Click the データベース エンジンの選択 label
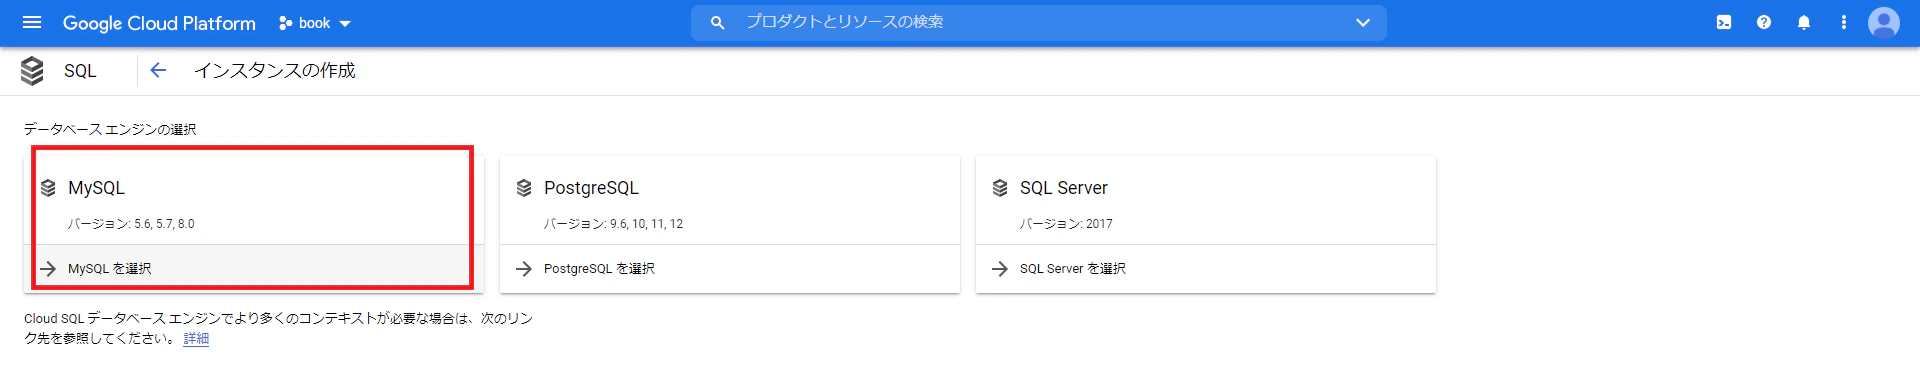 [x=110, y=129]
